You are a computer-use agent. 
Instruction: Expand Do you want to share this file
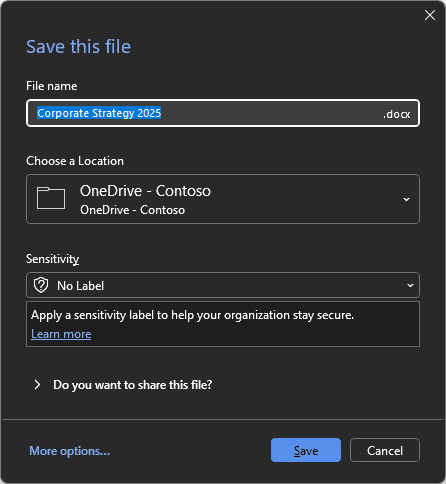tap(133, 385)
